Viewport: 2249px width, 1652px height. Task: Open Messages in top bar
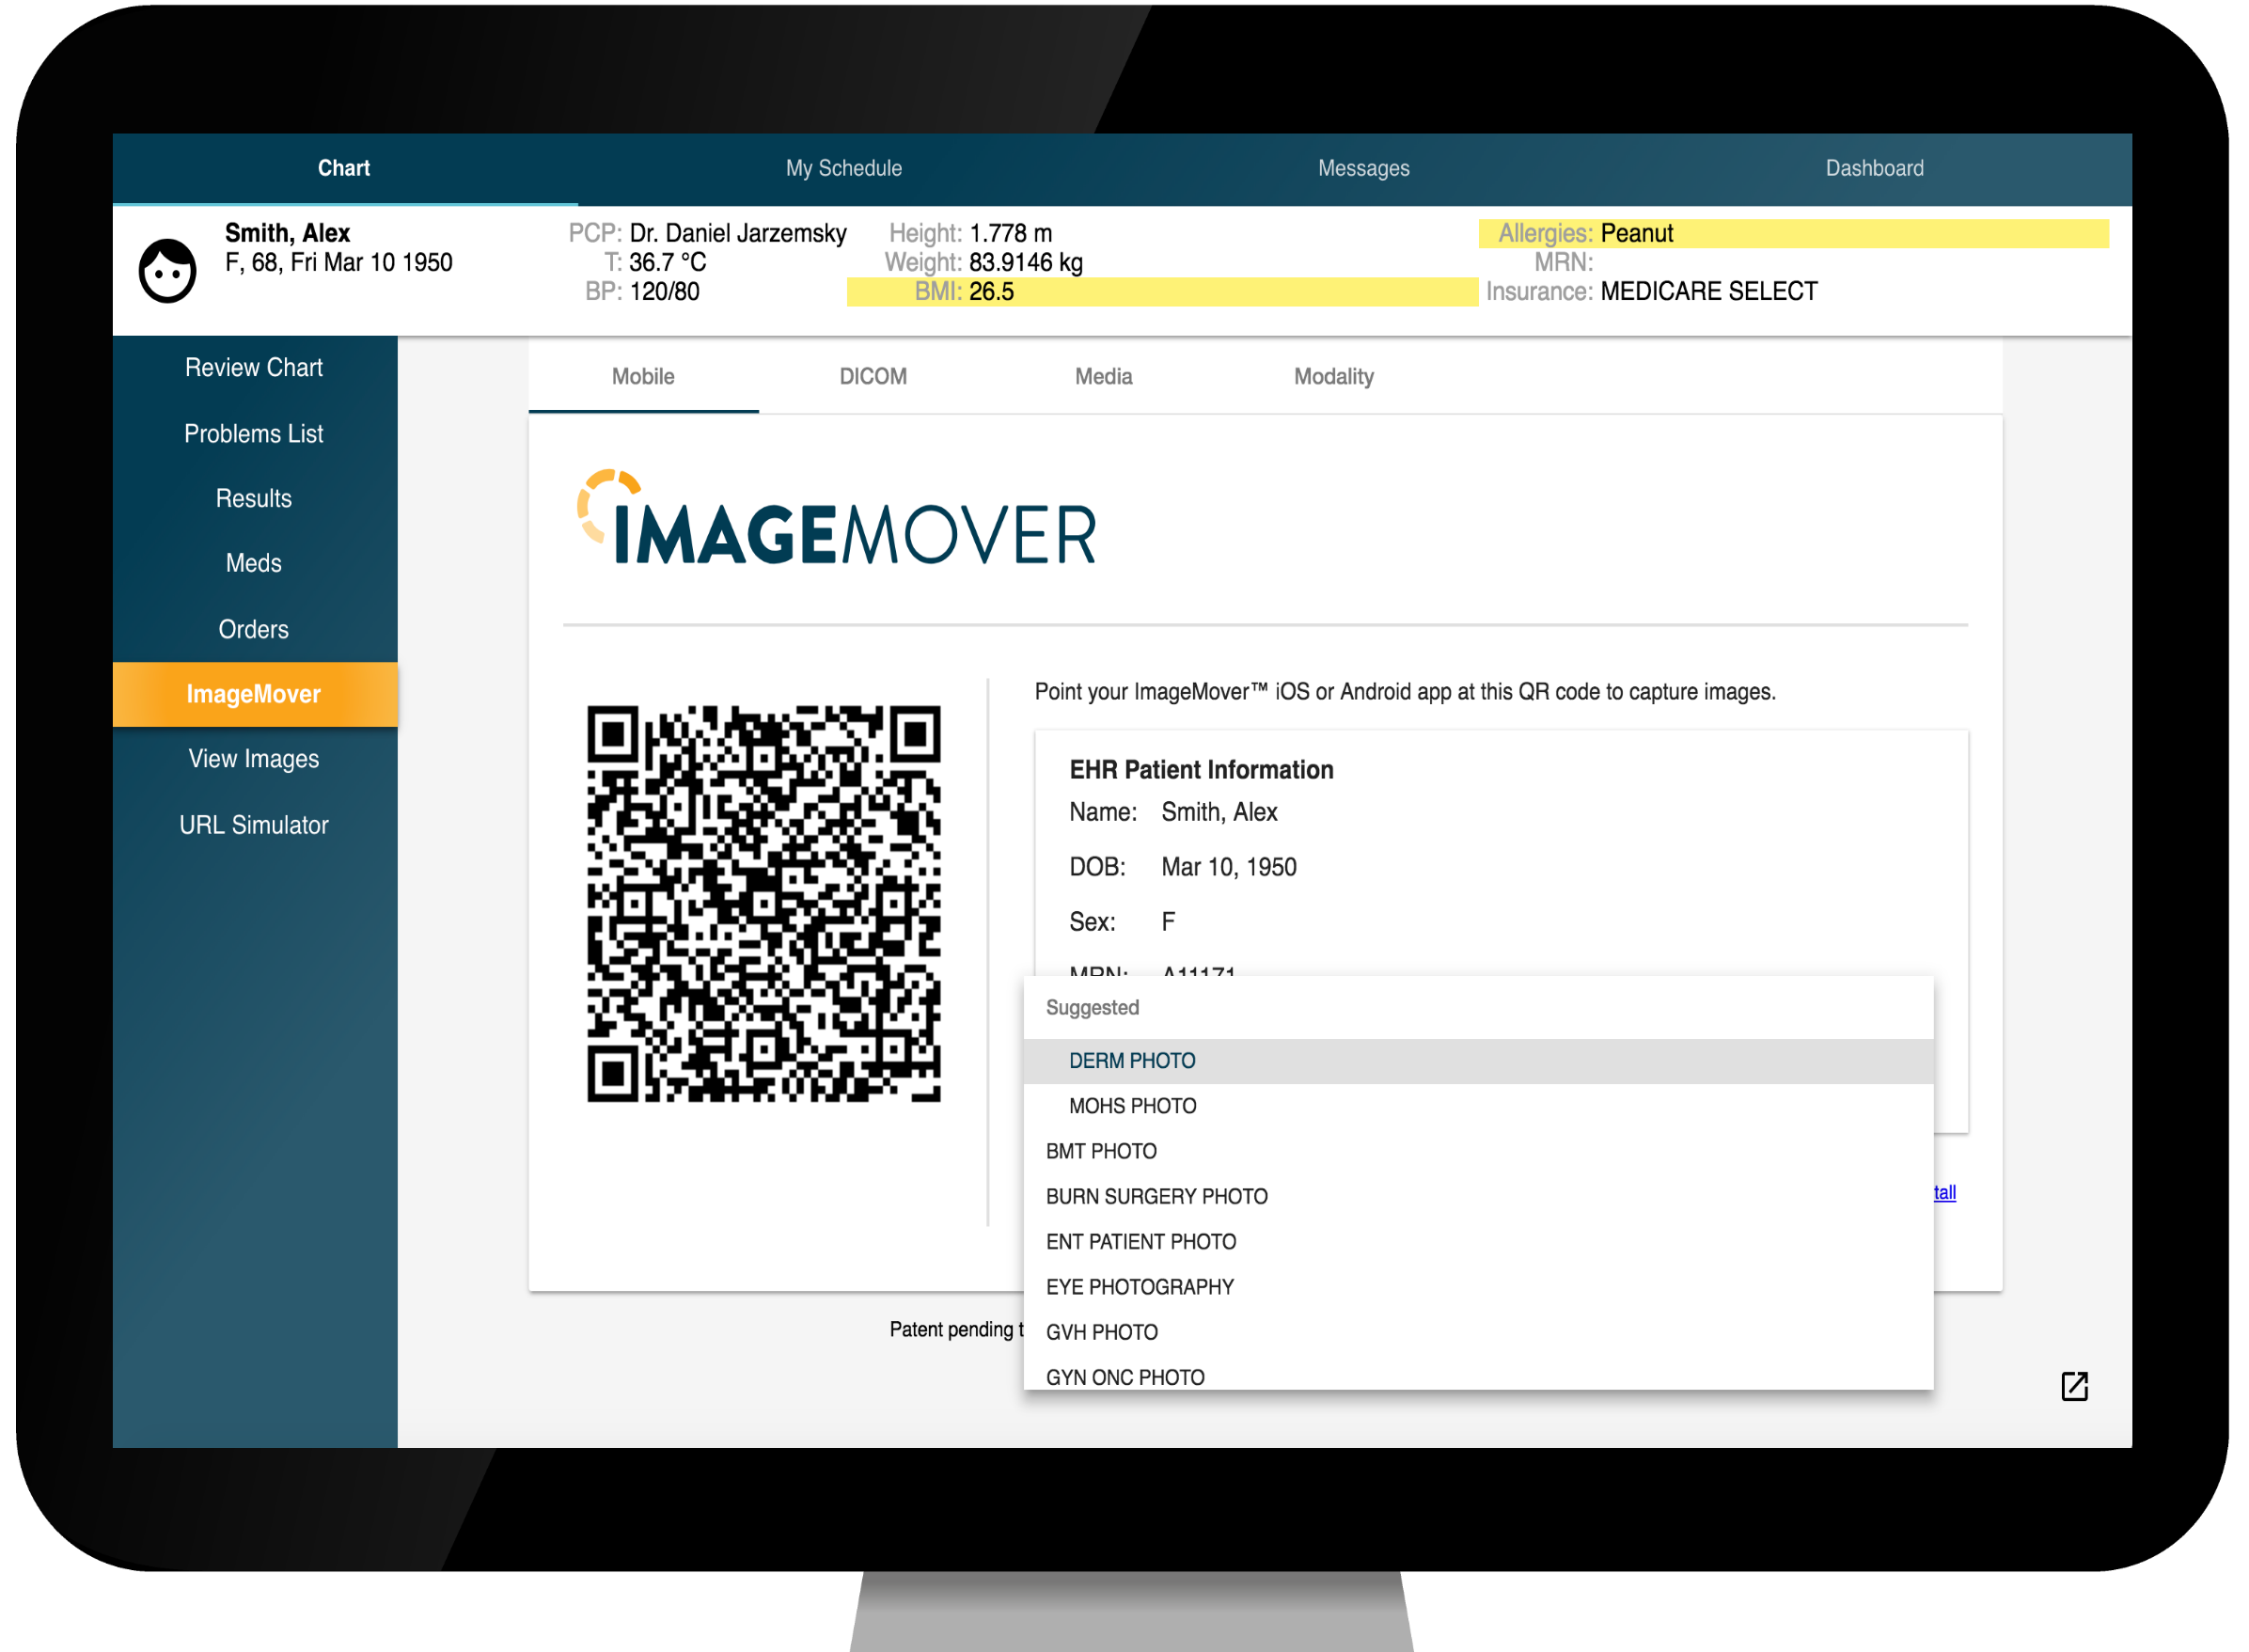(x=1363, y=168)
